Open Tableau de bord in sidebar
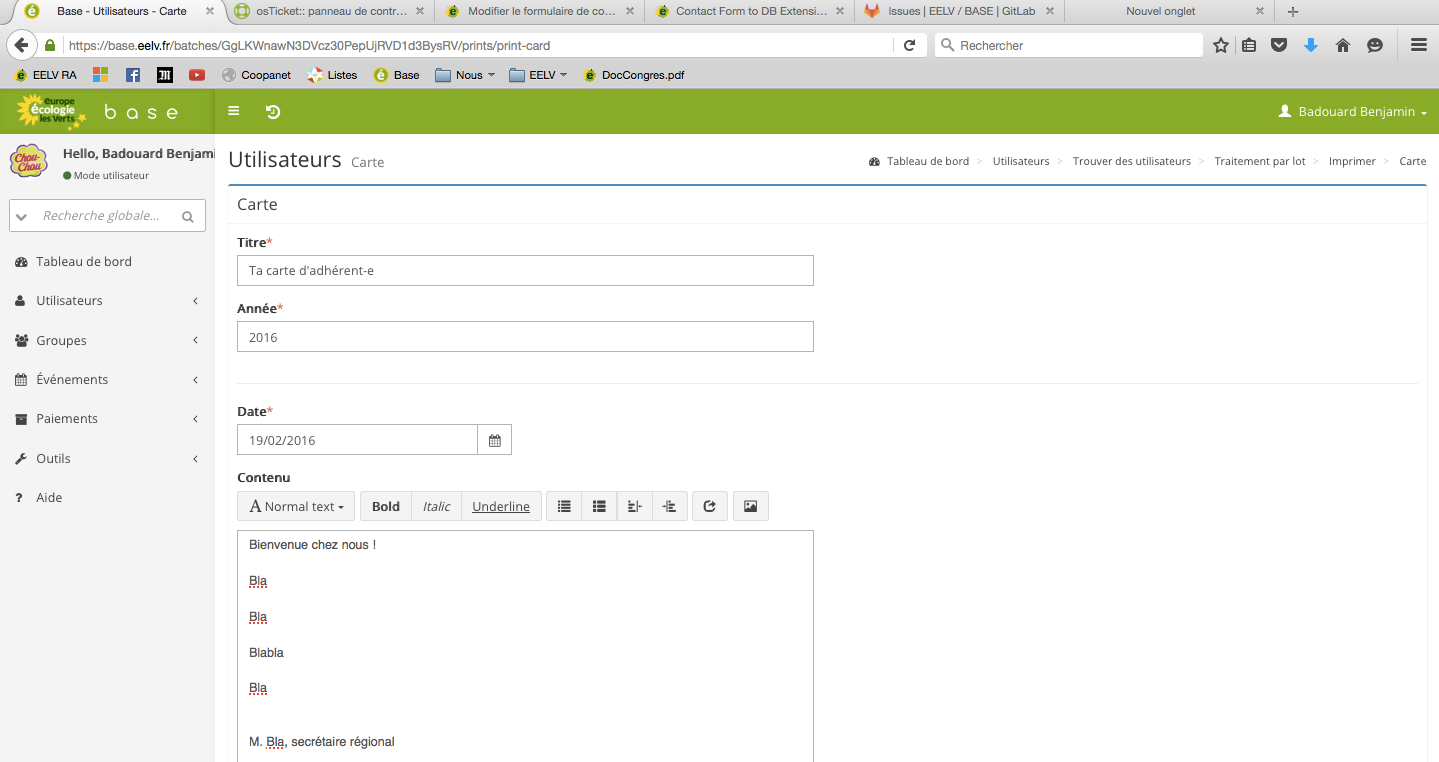Screen dimensions: 1439x762 [84, 262]
